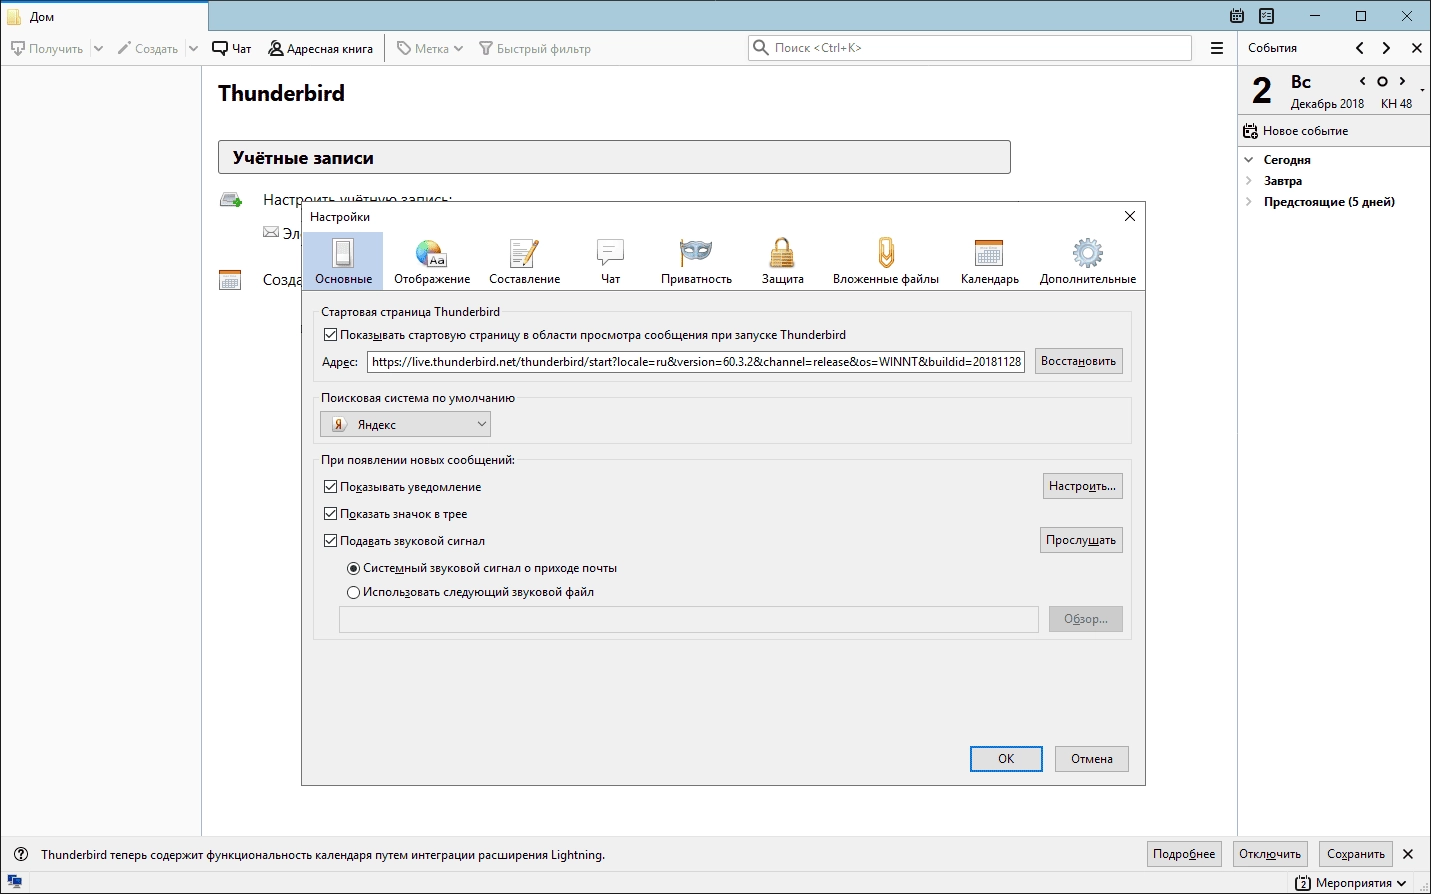This screenshot has width=1431, height=894.
Task: Click the Учётные записи header
Action: 614,157
